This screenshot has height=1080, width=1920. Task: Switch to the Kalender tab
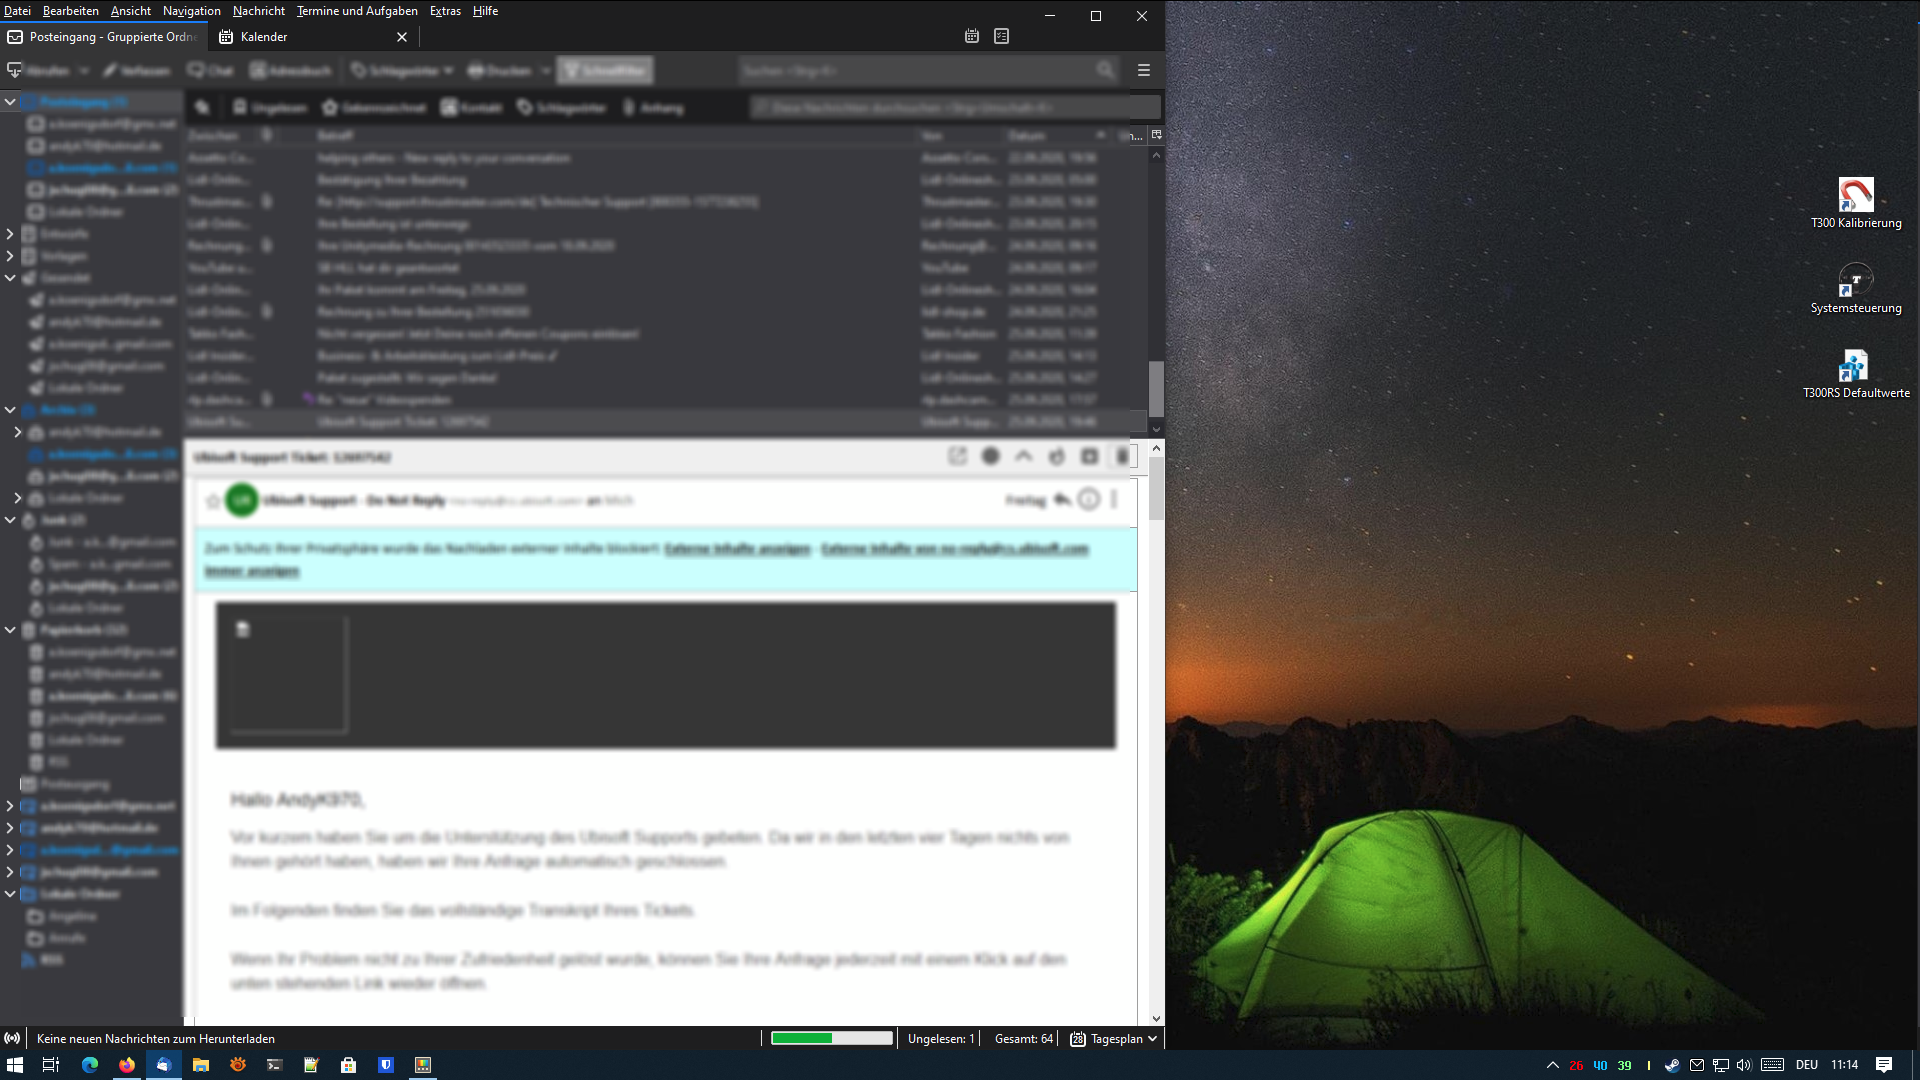coord(264,37)
